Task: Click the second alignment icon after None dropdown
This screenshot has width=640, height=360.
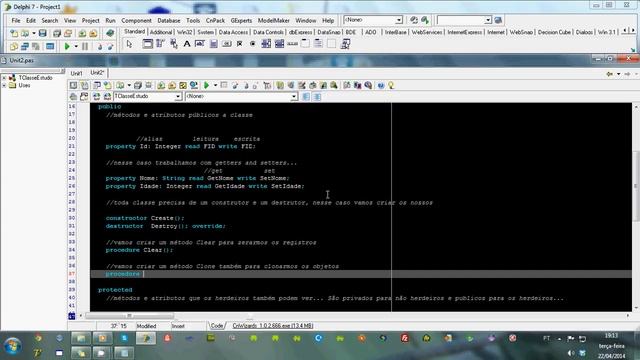Action: point(317,96)
